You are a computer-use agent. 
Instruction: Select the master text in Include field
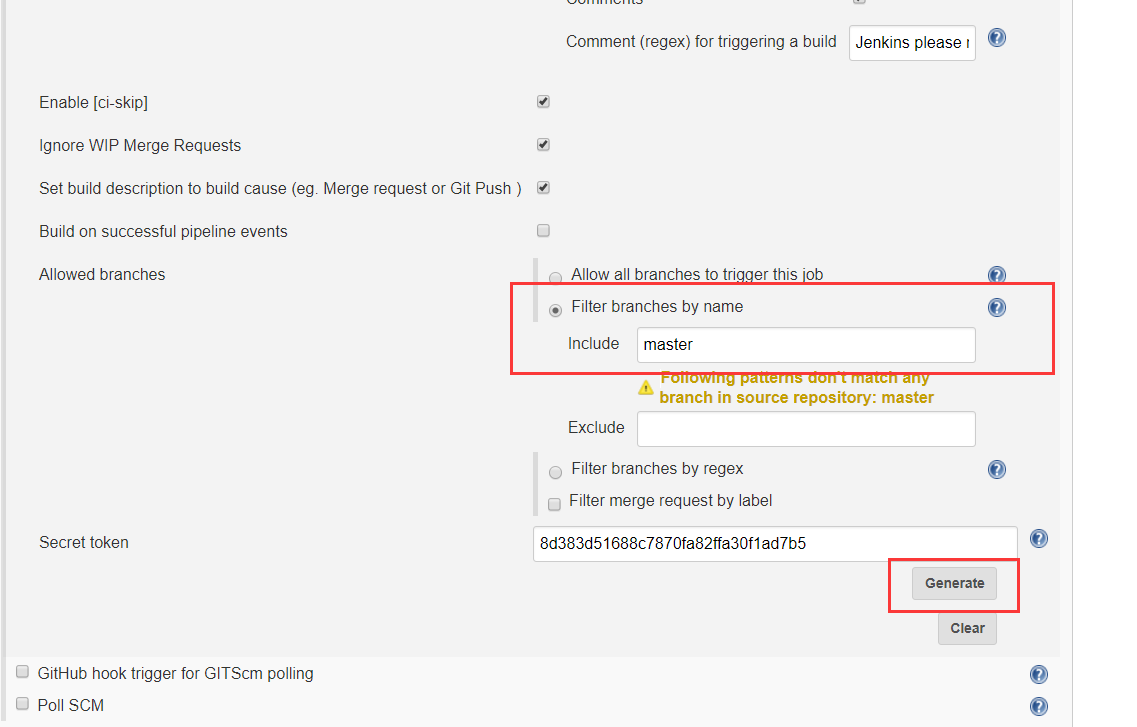(x=666, y=344)
